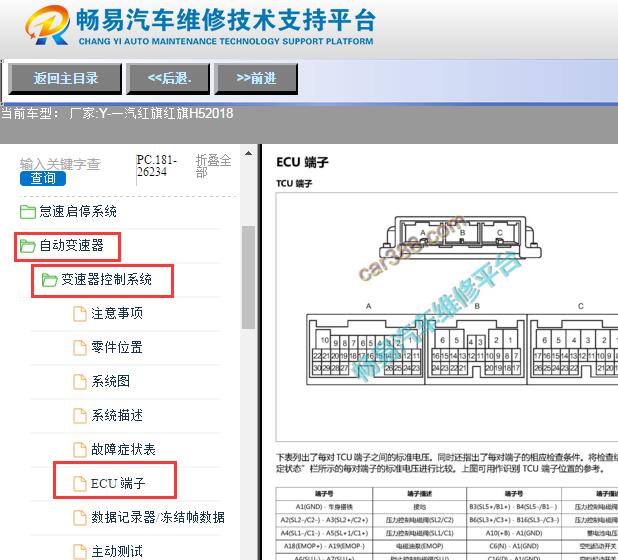Return to main directory with 返回主目录 button
The image size is (618, 560).
pos(65,78)
